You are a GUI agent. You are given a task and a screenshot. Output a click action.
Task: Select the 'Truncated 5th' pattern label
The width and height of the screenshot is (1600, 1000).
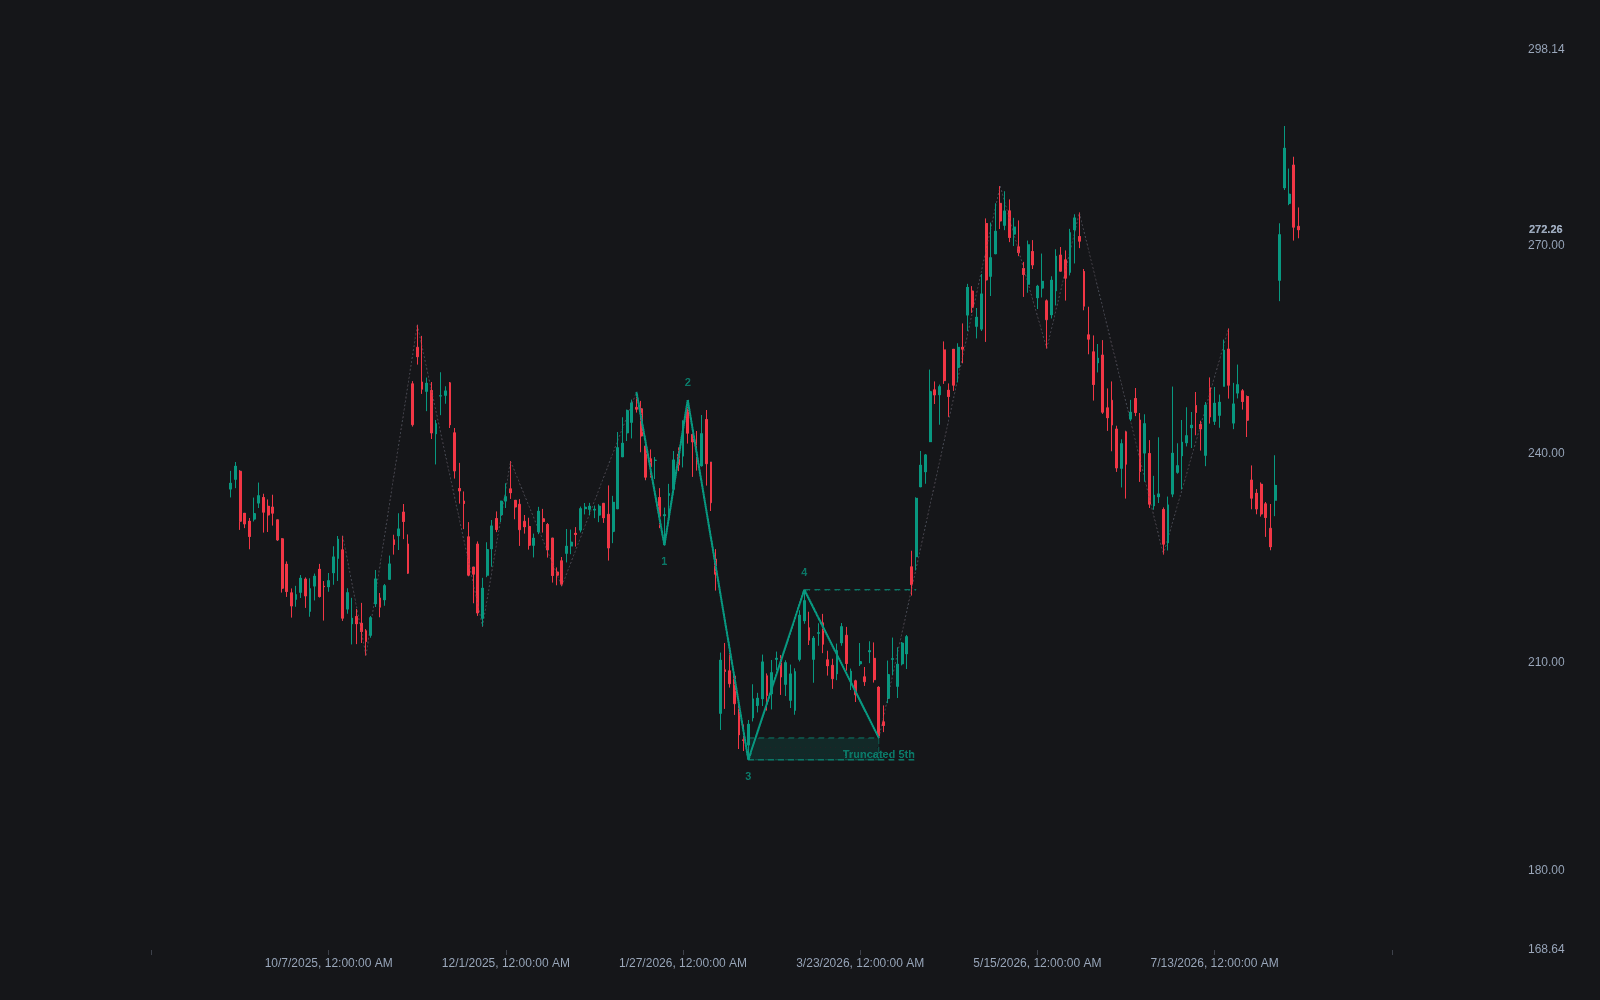pos(878,755)
